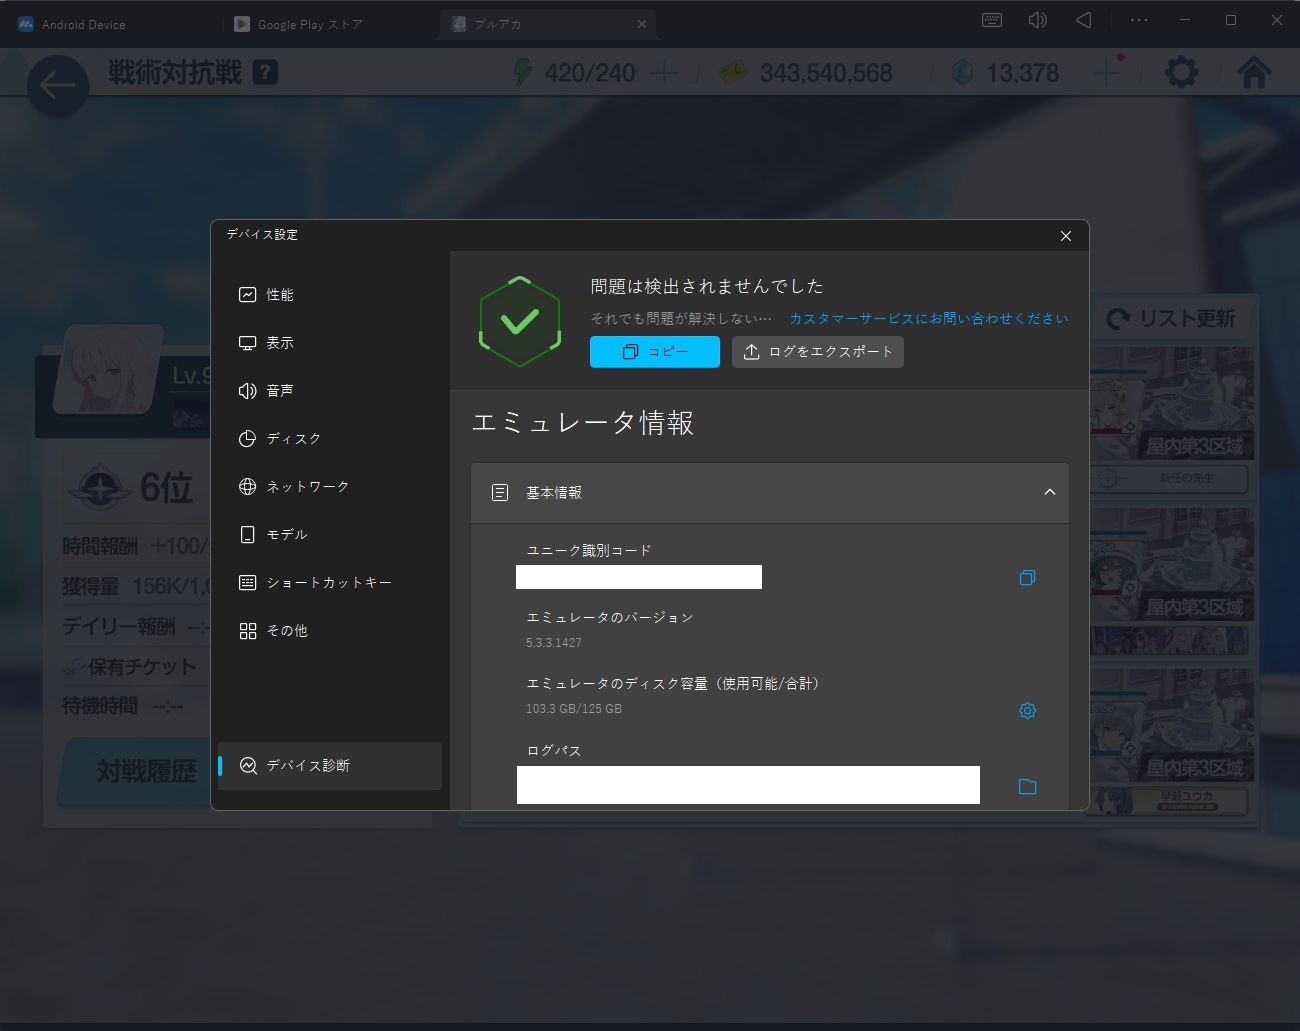Click the volume speaker icon in title bar
This screenshot has height=1031, width=1300.
(1038, 21)
